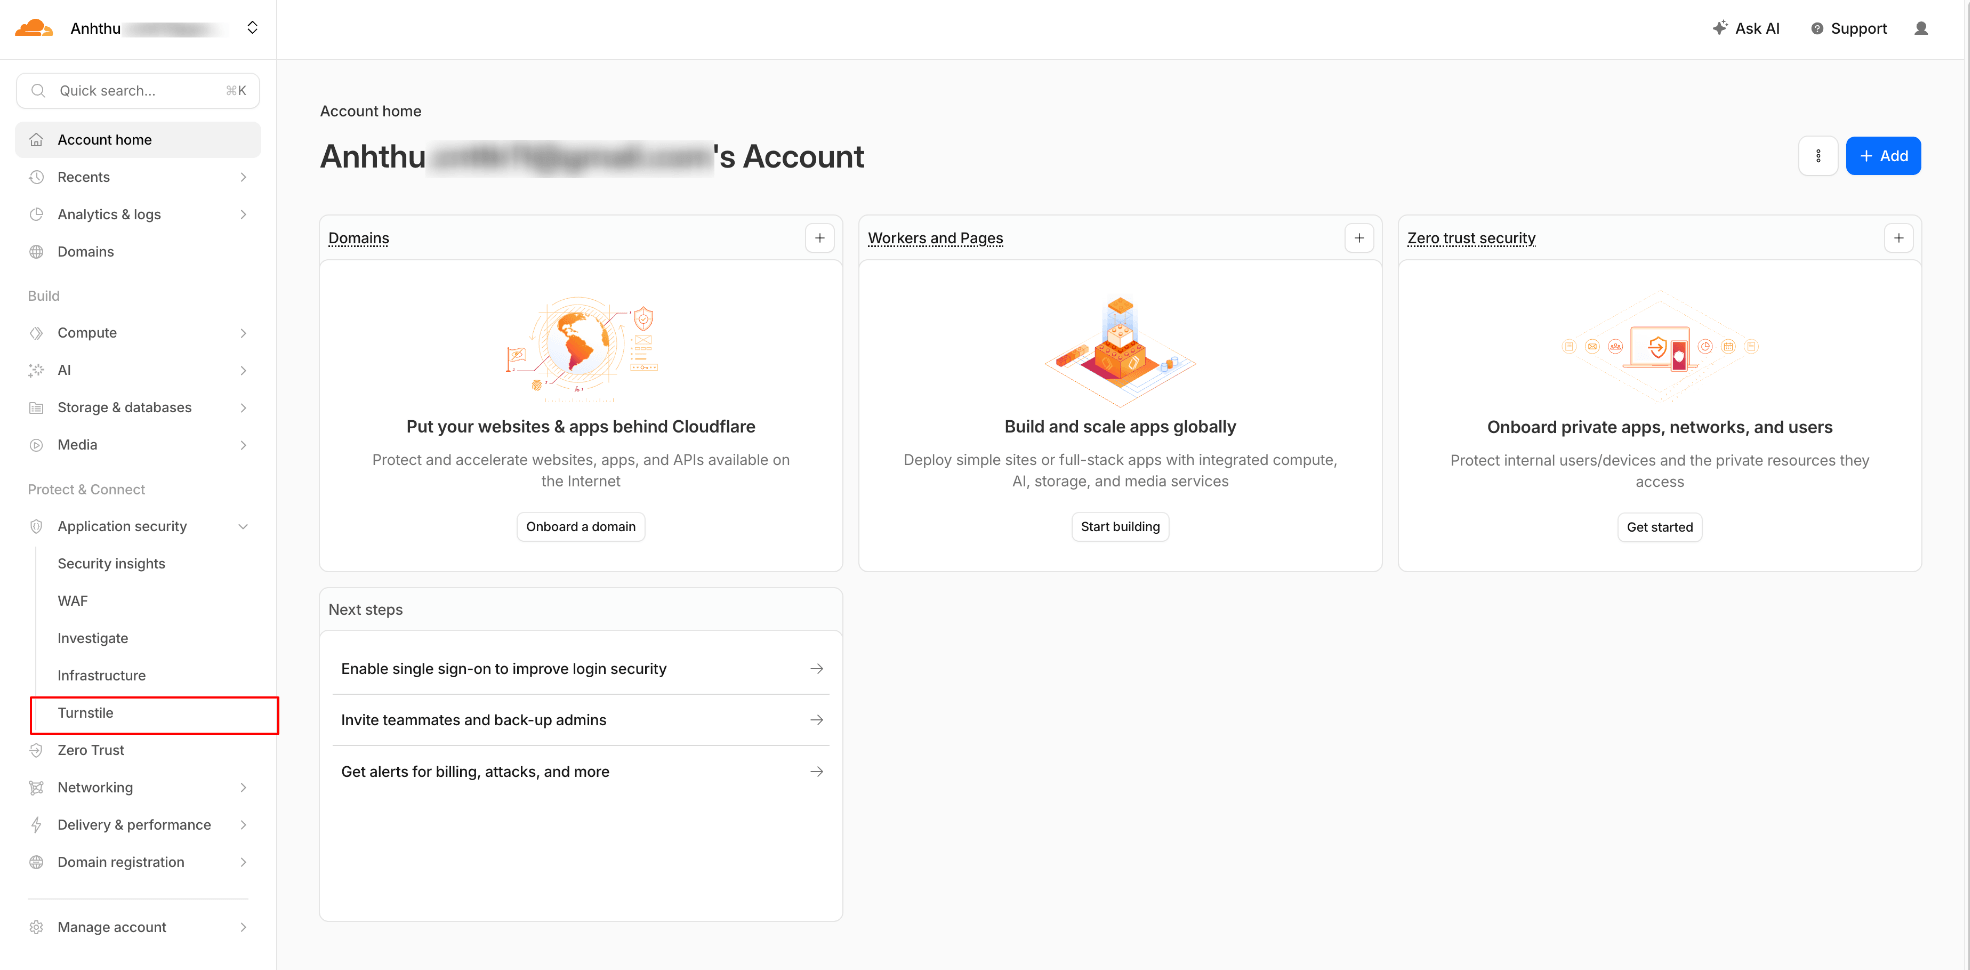Viewport: 1970px width, 970px height.
Task: Click the plus icon on Workers and Pages card
Action: coord(1359,238)
